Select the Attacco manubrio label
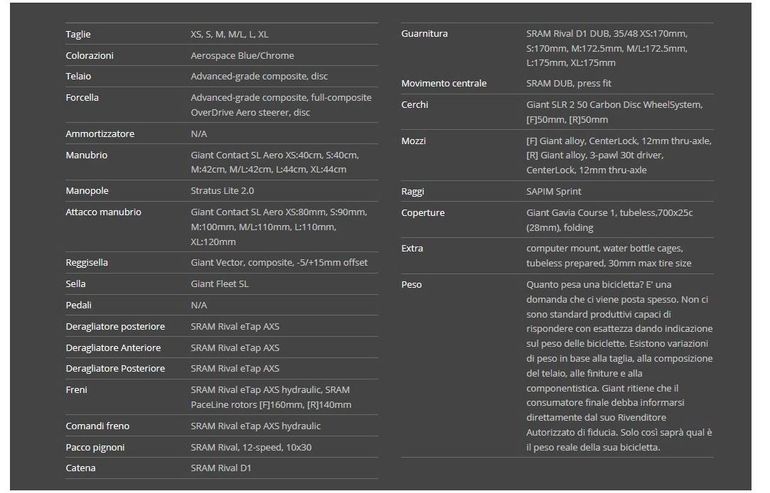Image resolution: width=770 pixels, height=493 pixels. 103,212
